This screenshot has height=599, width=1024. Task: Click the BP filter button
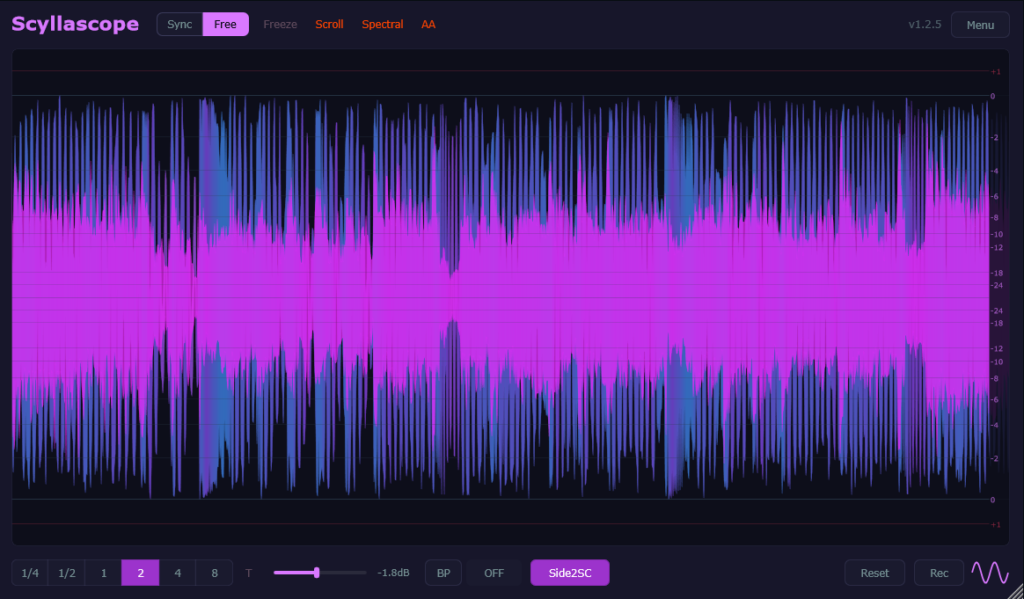point(443,573)
